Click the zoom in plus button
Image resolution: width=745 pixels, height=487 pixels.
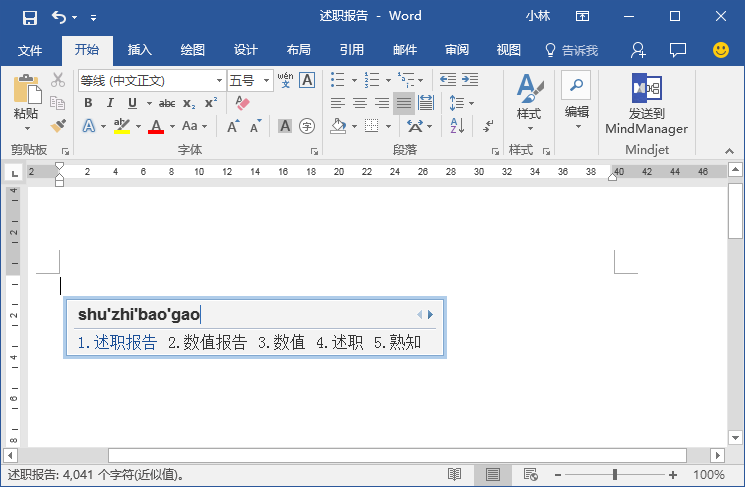673,474
